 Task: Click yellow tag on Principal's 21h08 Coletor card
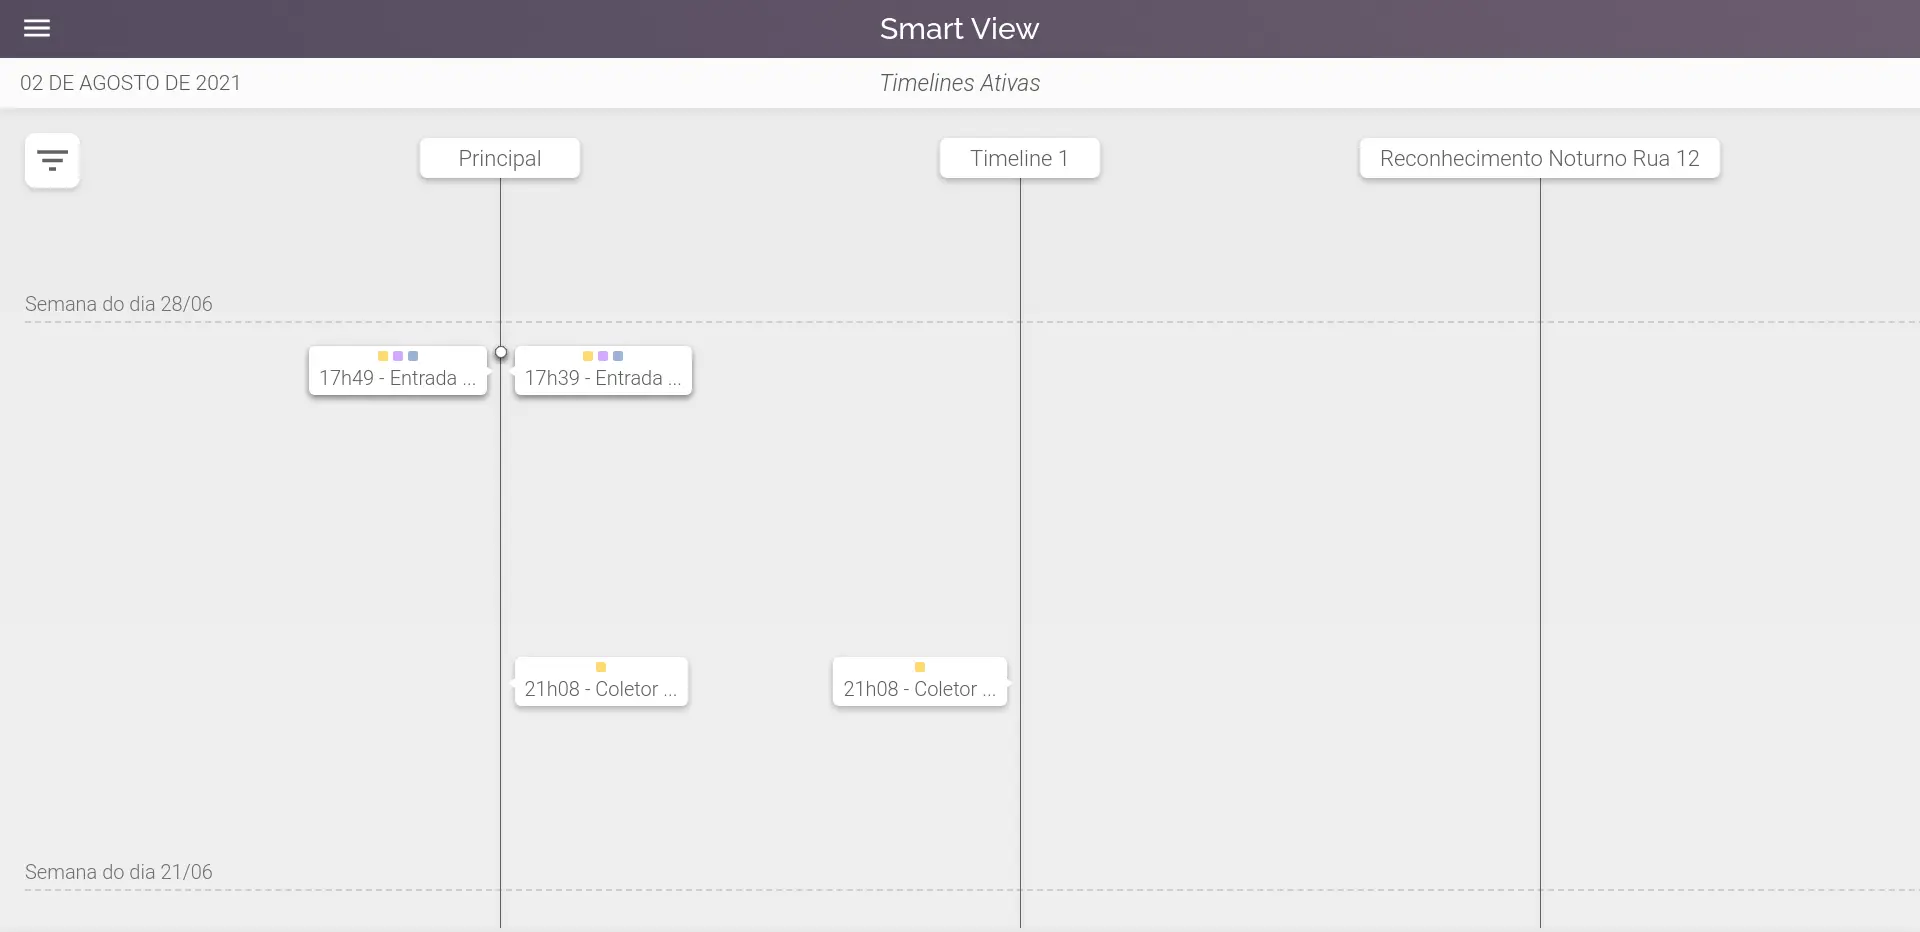[x=601, y=667]
